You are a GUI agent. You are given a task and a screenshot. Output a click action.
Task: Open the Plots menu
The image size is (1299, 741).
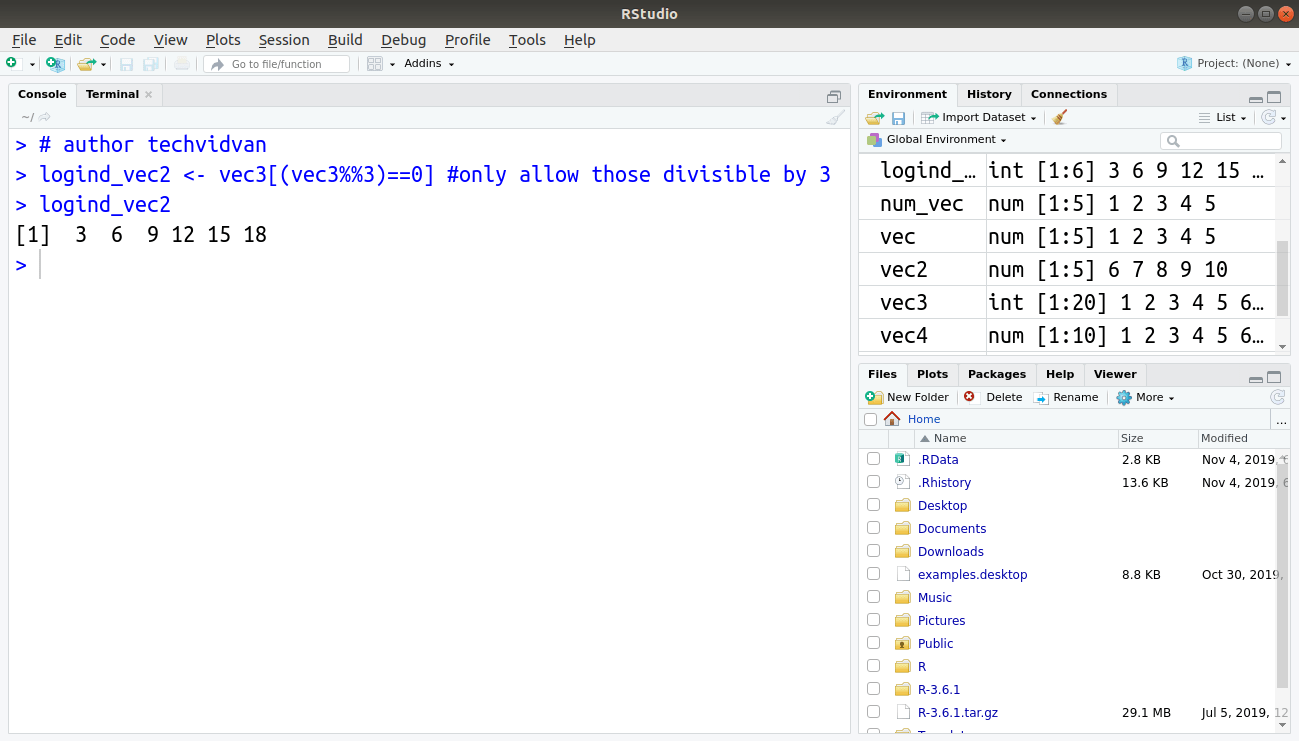point(222,40)
